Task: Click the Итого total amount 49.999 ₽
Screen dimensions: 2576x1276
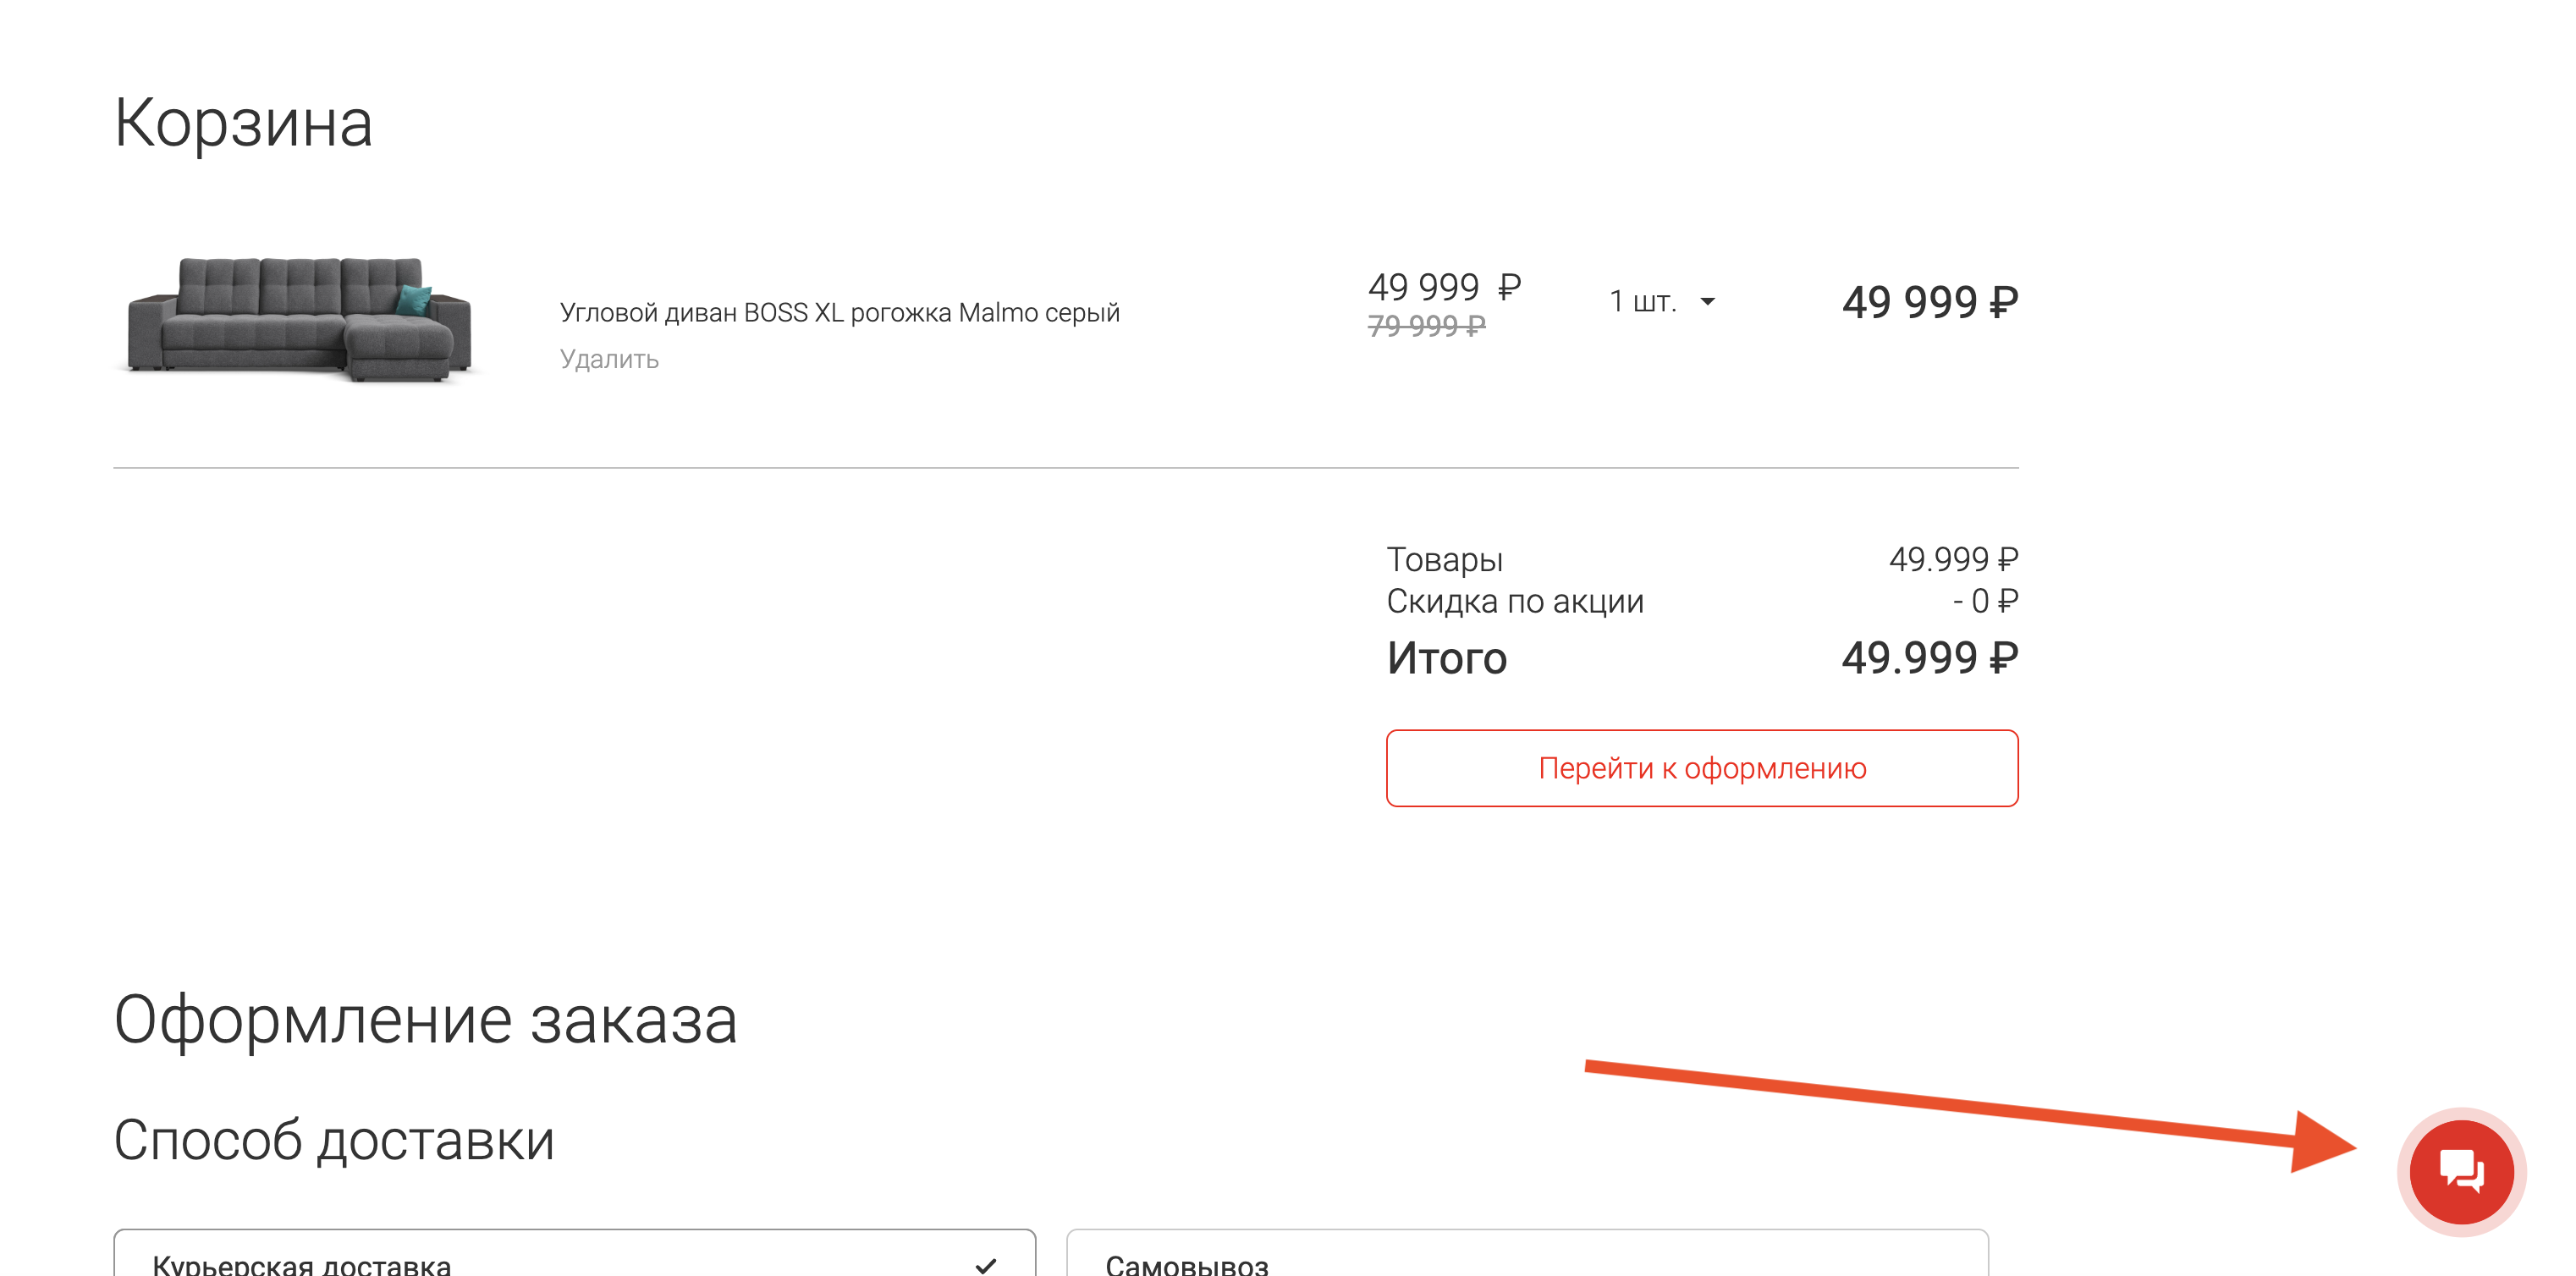Action: click(1929, 658)
